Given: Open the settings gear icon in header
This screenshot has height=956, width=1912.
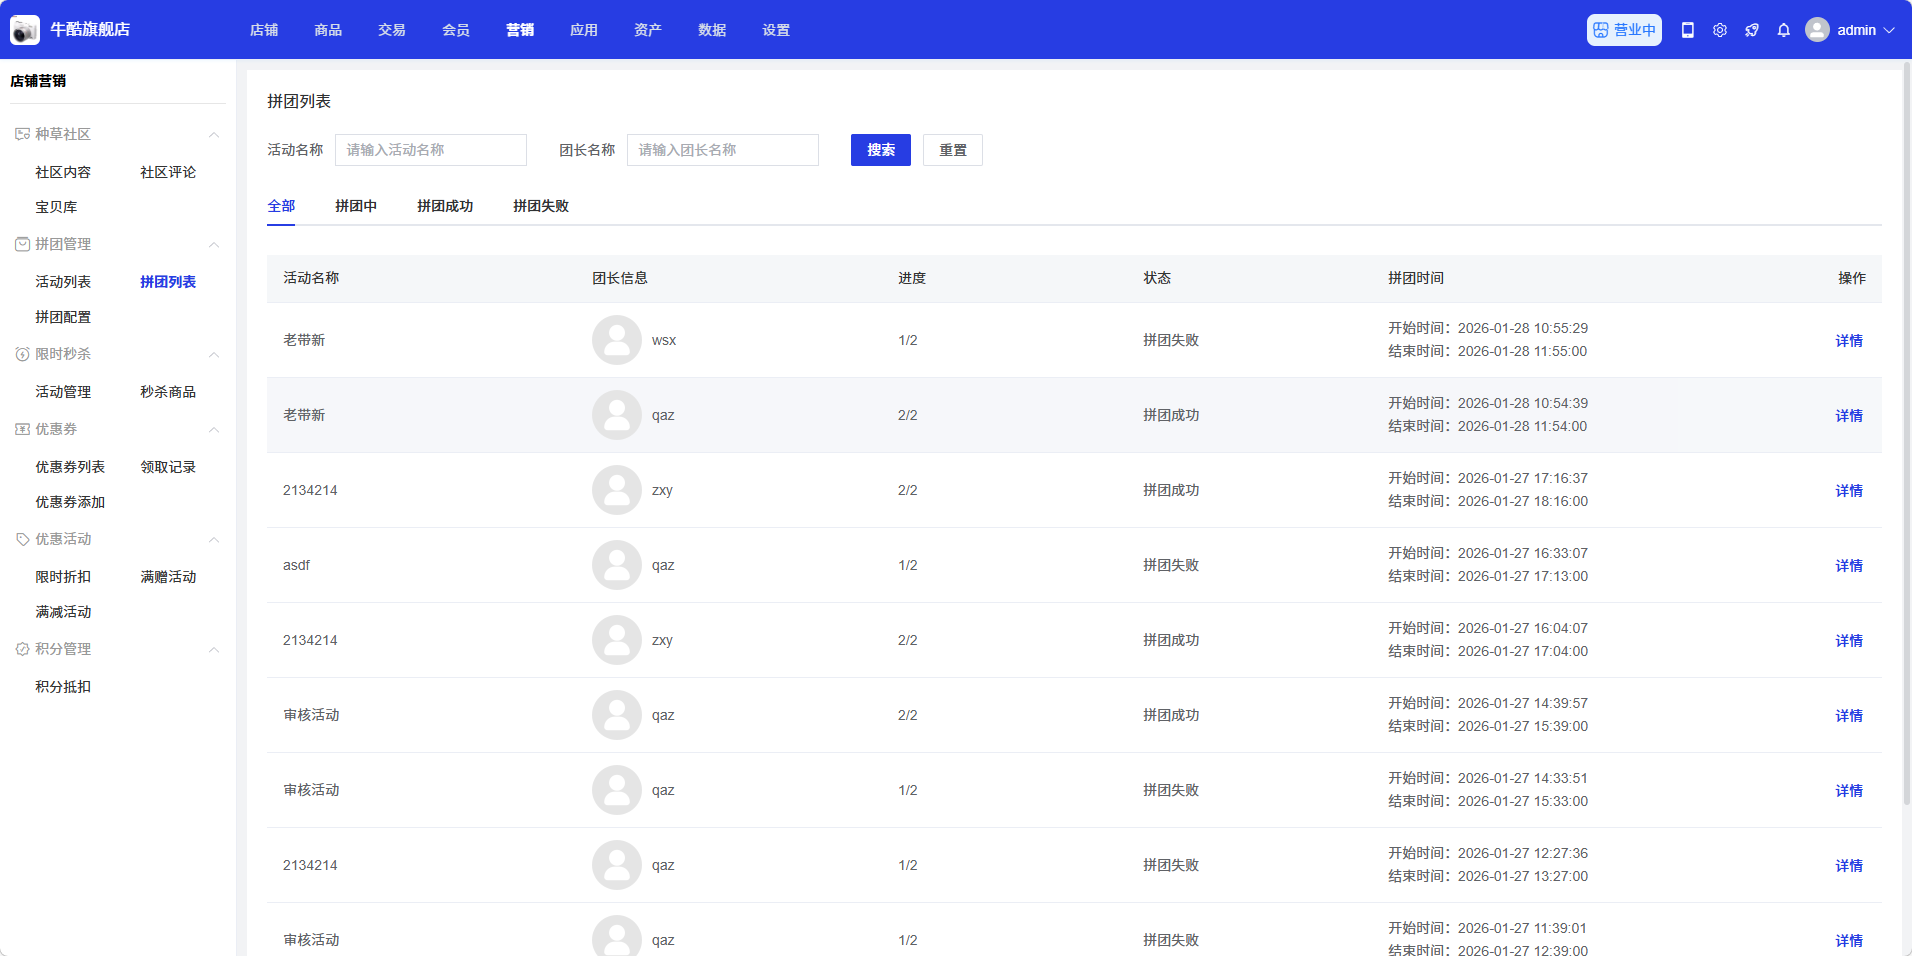Looking at the screenshot, I should (1719, 30).
